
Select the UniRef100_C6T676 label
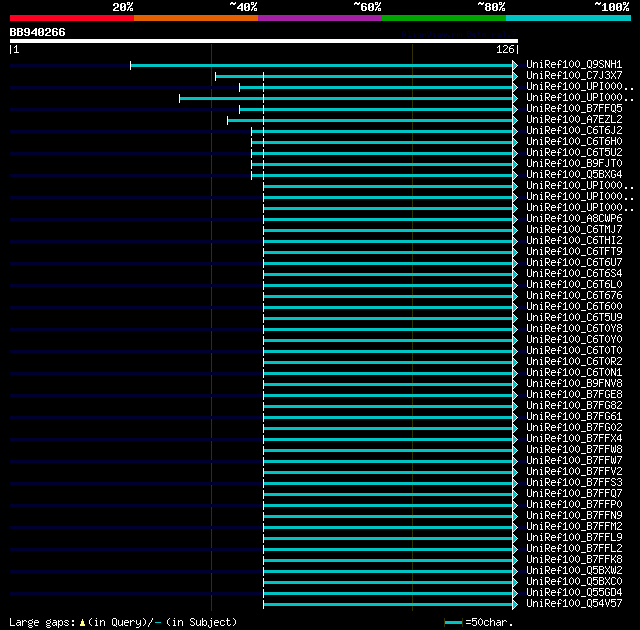click(x=574, y=295)
